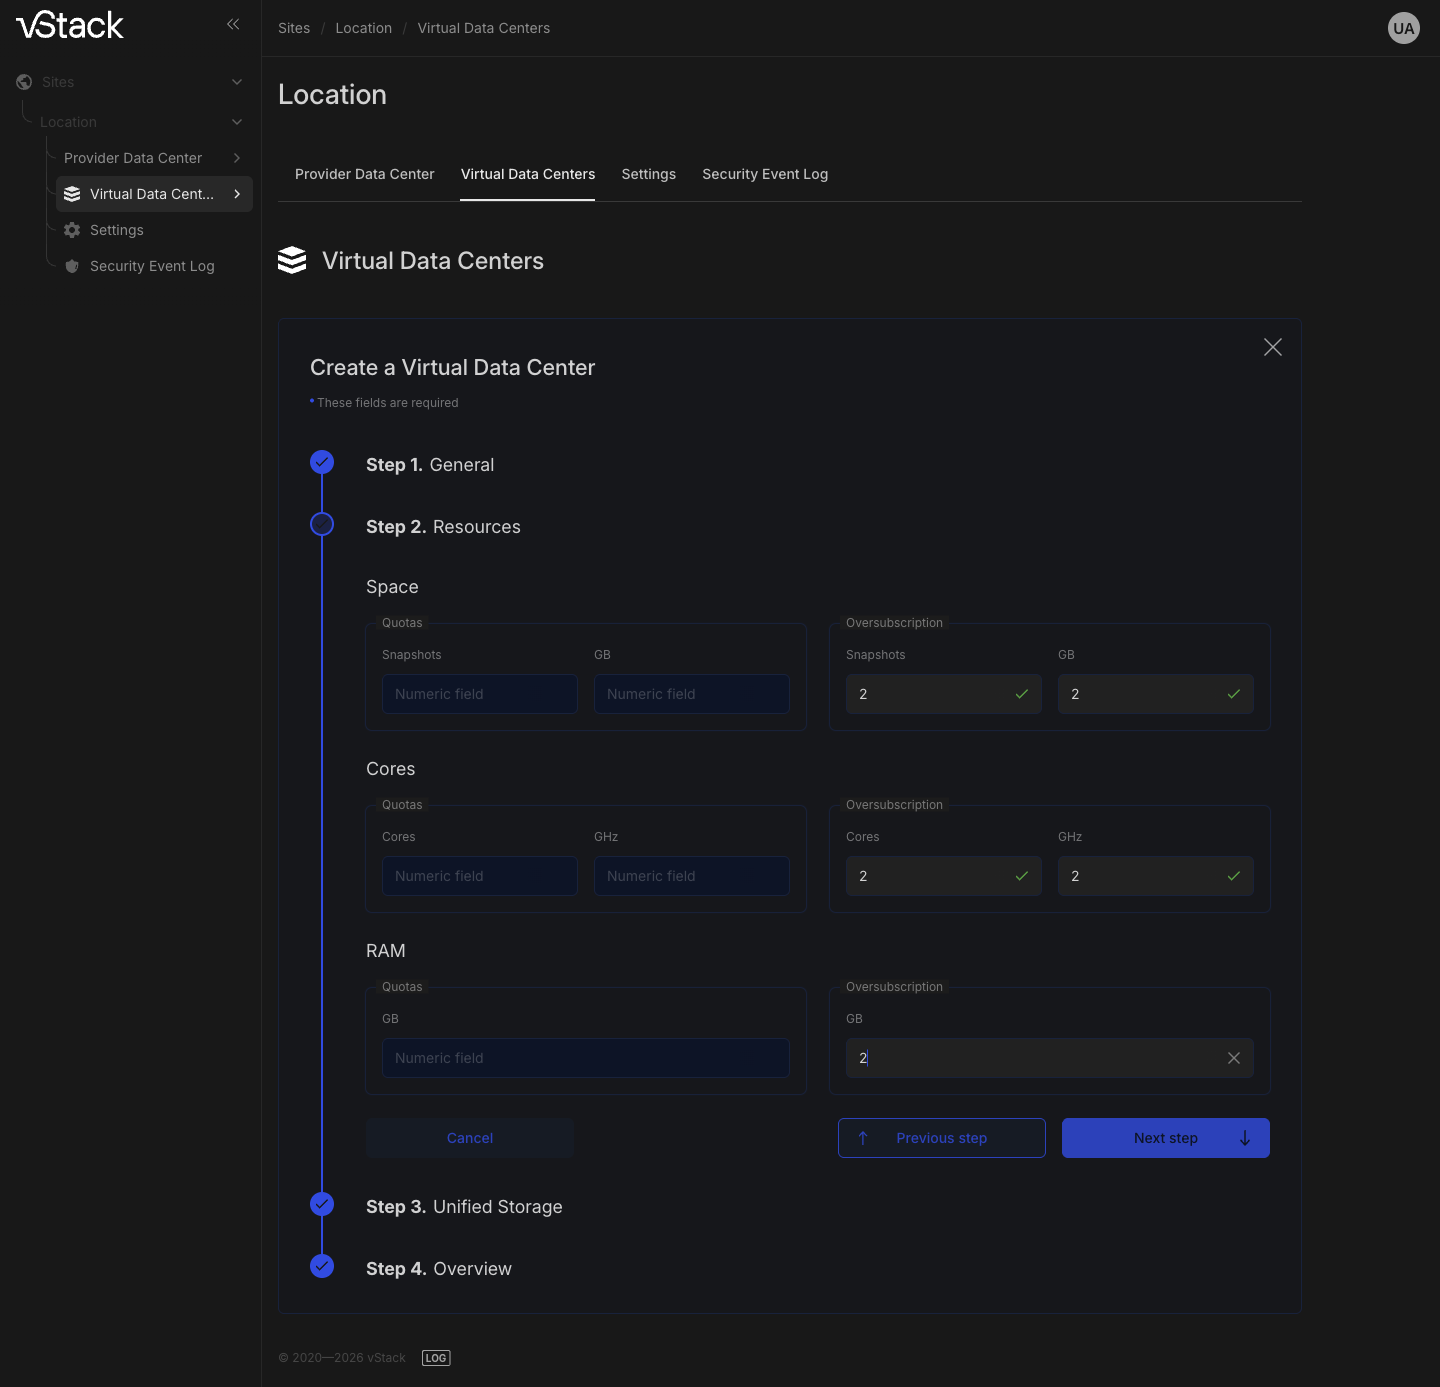The height and width of the screenshot is (1387, 1440).
Task: Click the Virtual Data Centers stack icon in sidebar
Action: pyautogui.click(x=72, y=194)
